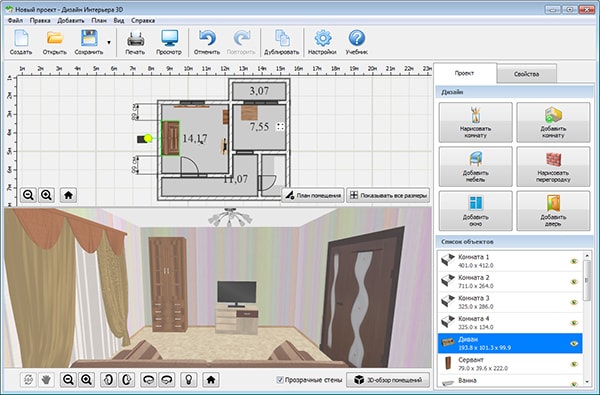Rotate 3D view right with horizontal orbit icon

tap(166, 380)
